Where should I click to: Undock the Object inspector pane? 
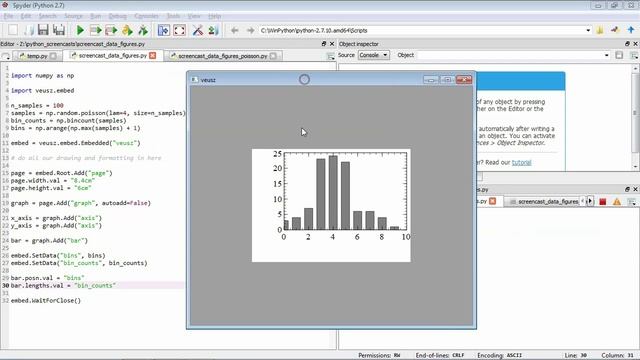pyautogui.click(x=627, y=44)
